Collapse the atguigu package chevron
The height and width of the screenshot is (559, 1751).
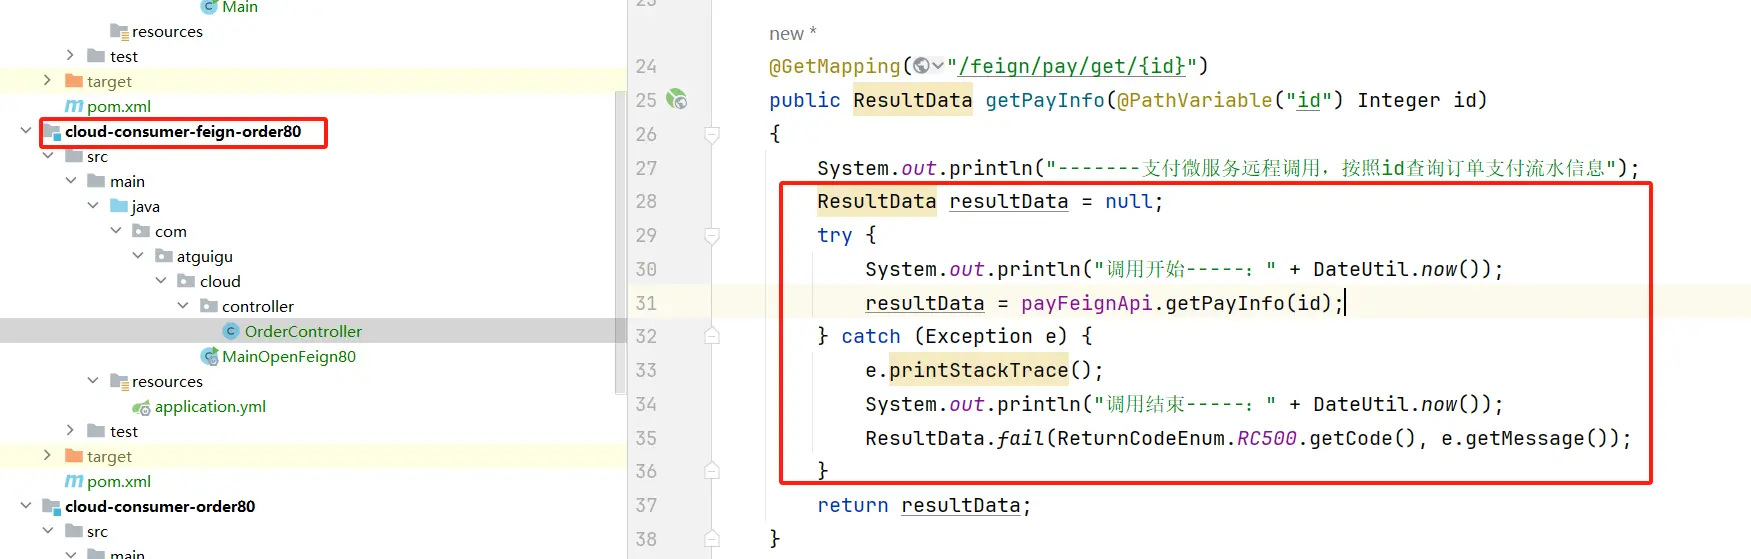pyautogui.click(x=138, y=256)
